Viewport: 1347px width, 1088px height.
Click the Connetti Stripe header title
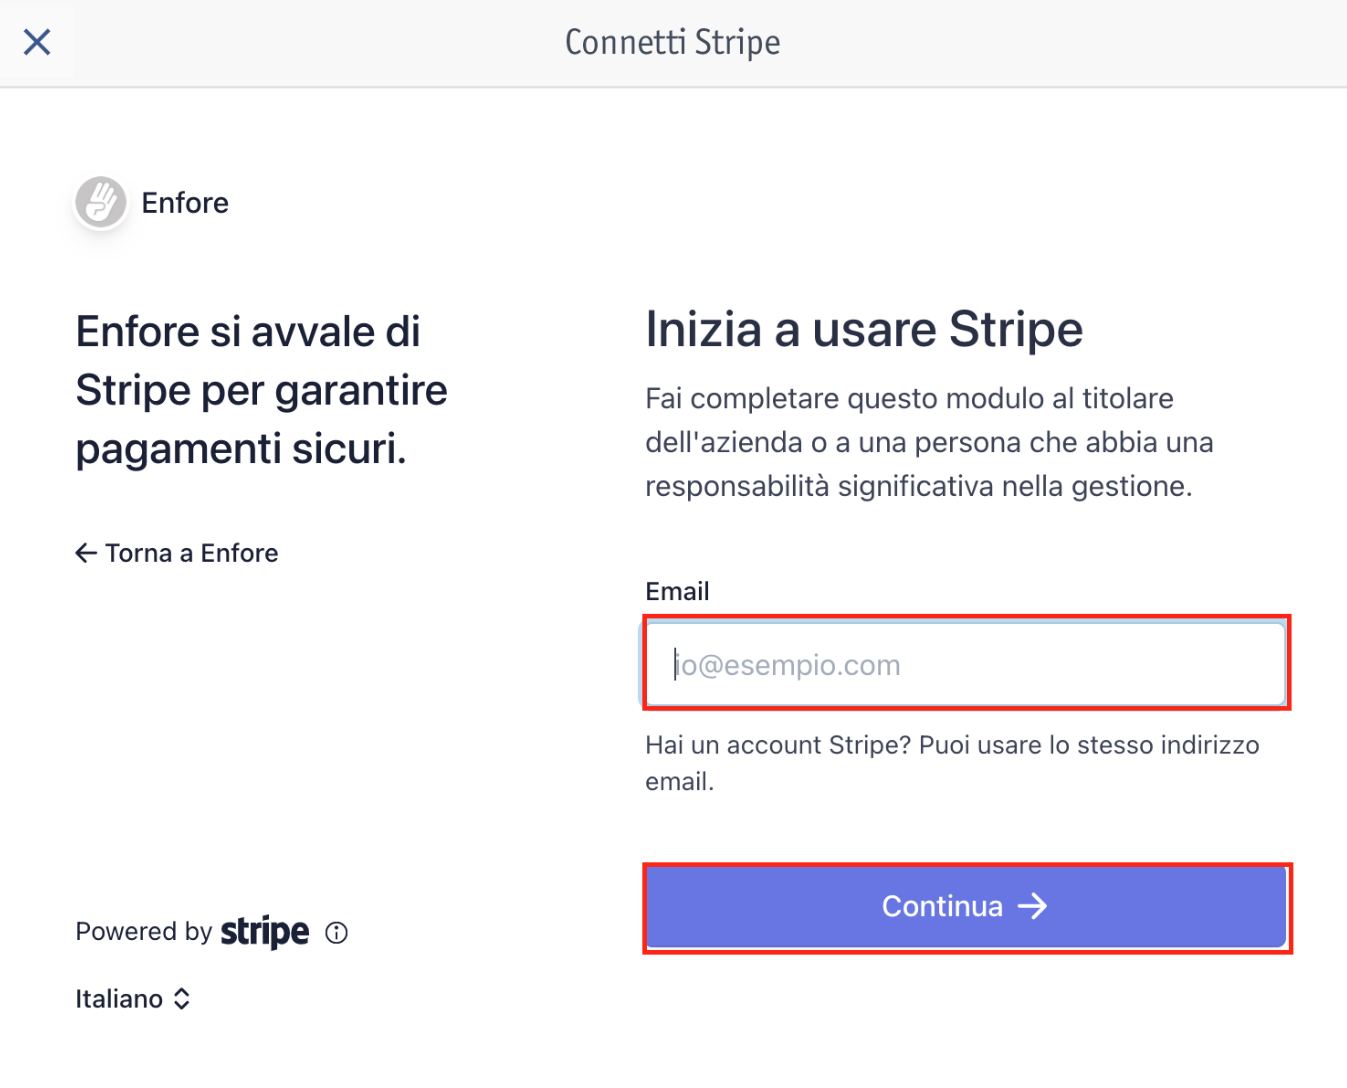[673, 43]
